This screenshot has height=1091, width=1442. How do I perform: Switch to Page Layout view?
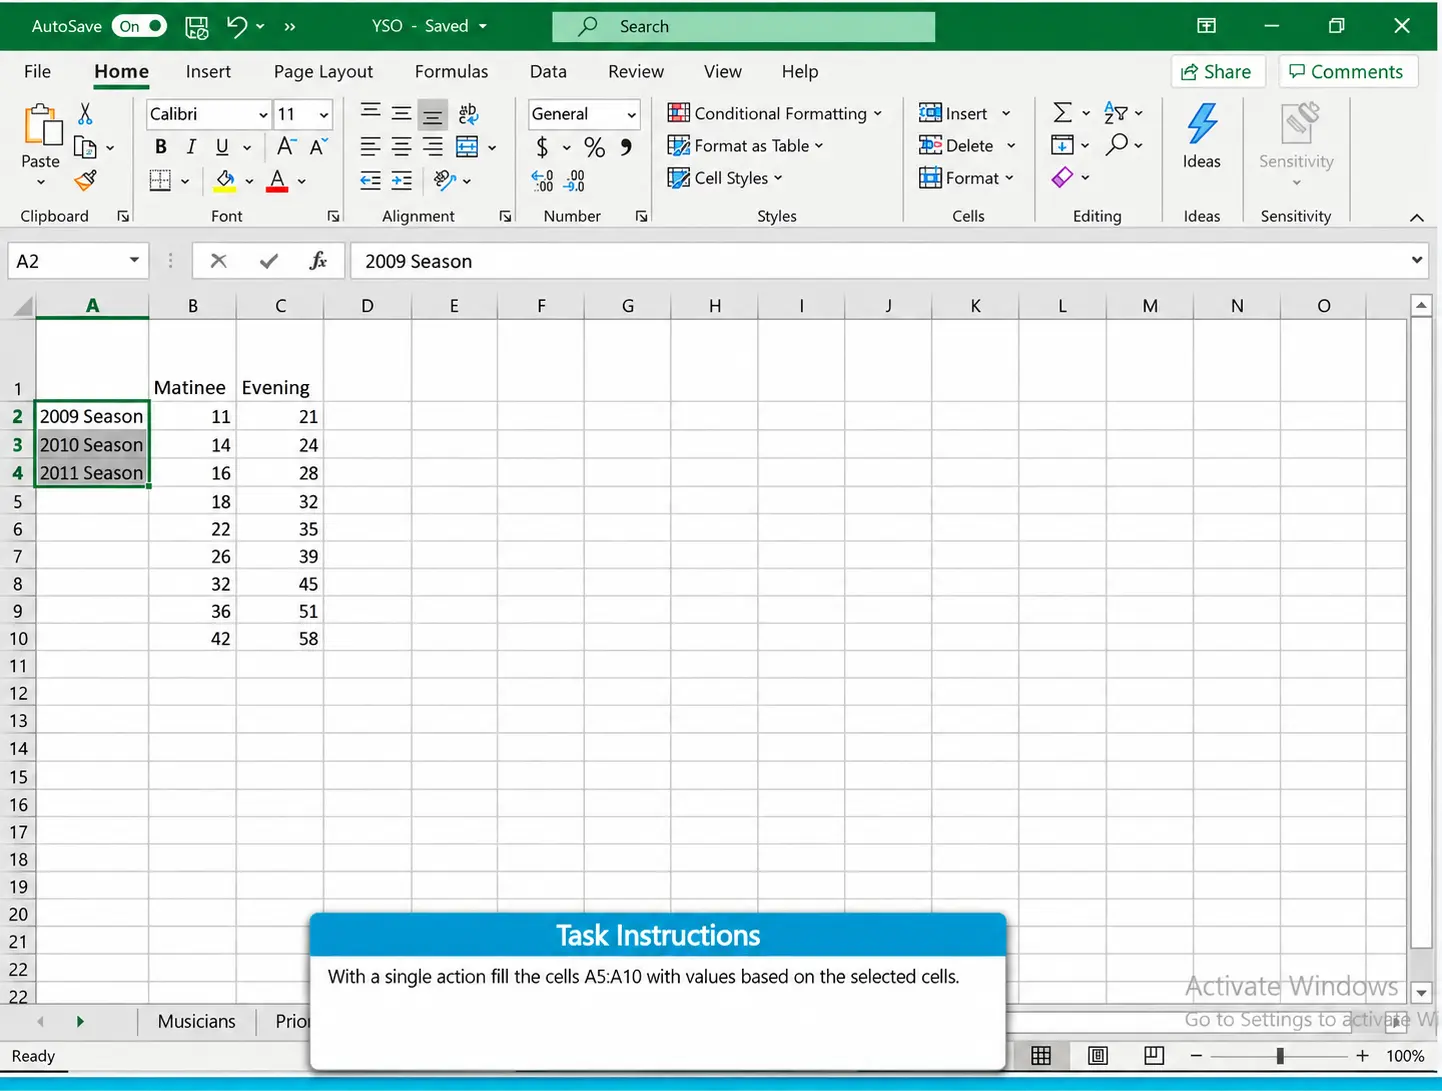click(1098, 1056)
